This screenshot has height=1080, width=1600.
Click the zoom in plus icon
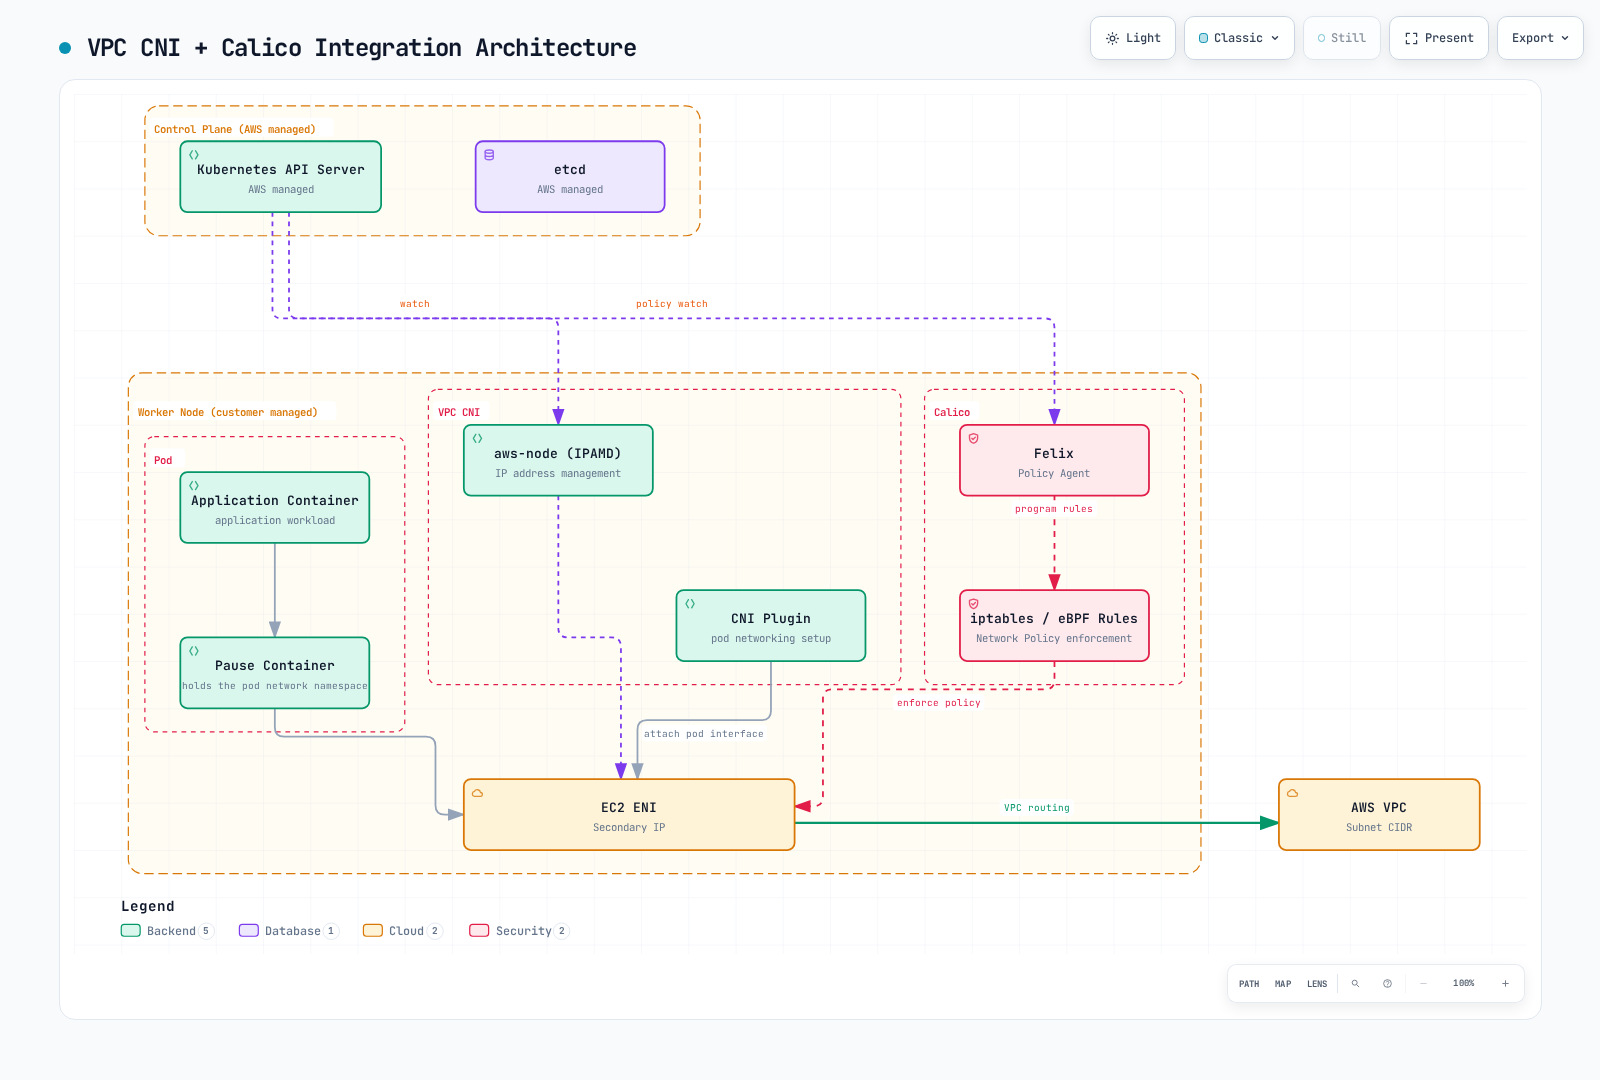(1505, 984)
